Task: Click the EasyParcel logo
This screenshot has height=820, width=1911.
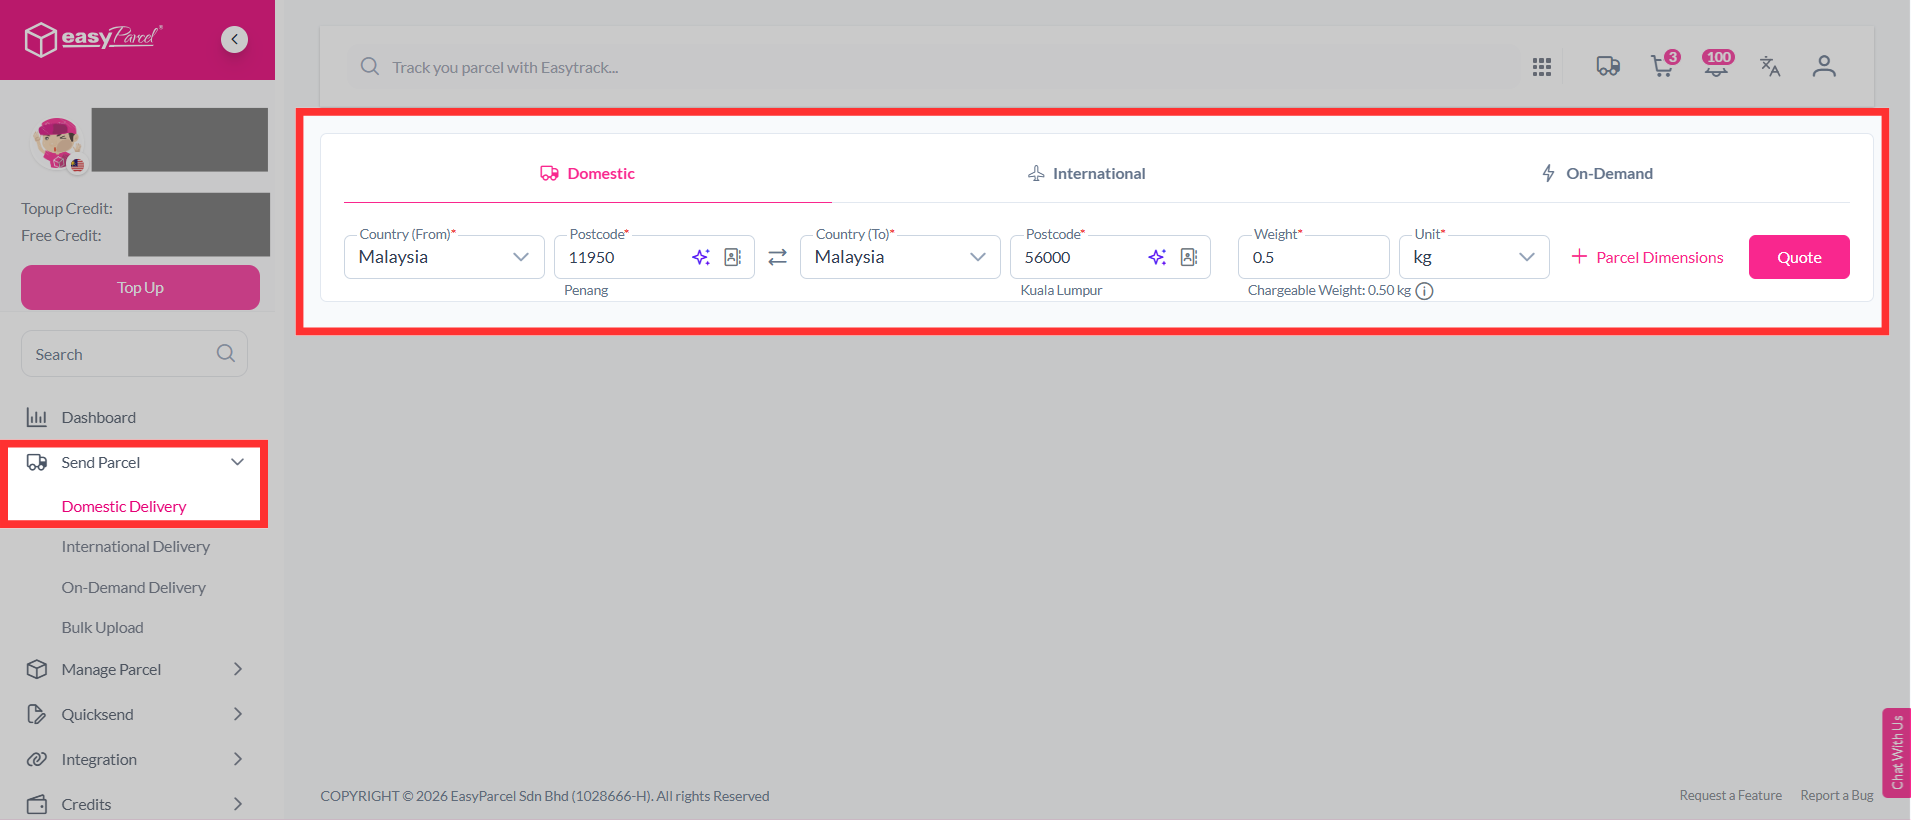Action: [x=93, y=39]
